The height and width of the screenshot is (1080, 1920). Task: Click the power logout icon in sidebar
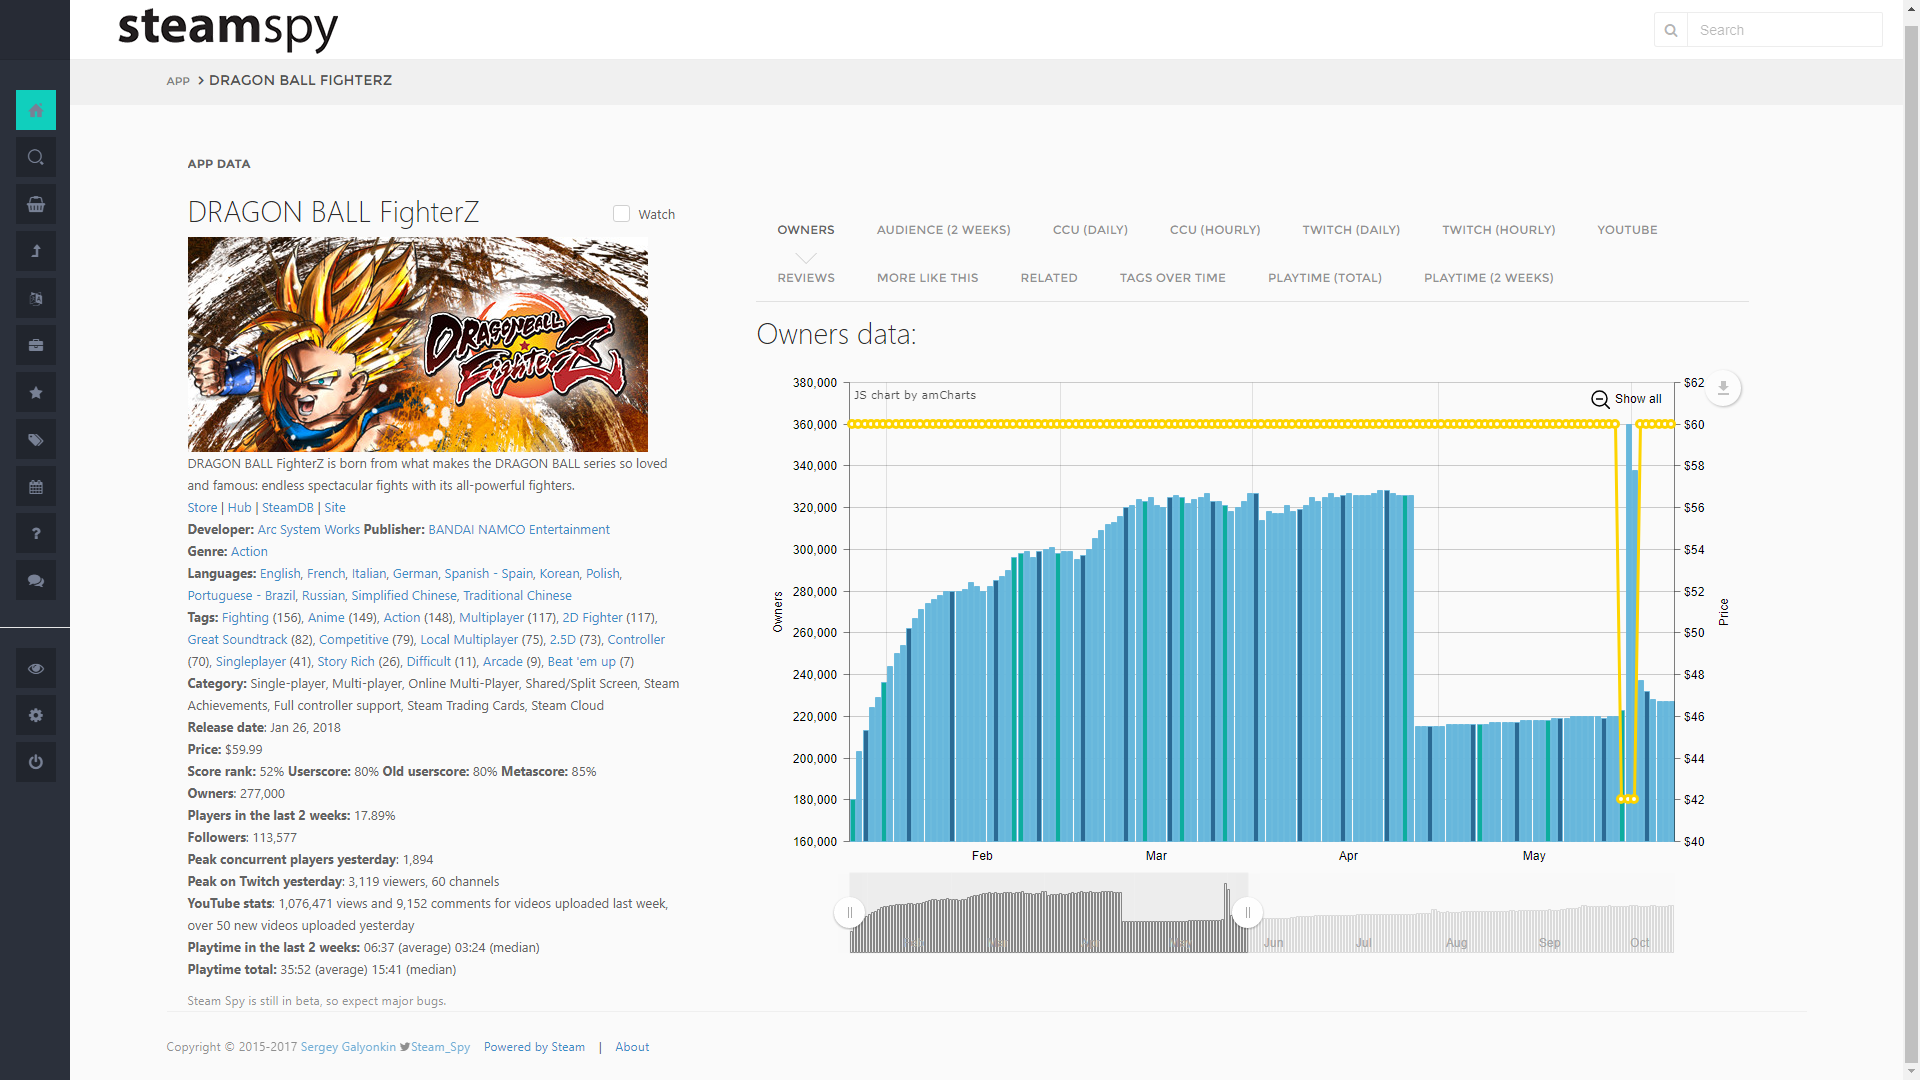[x=36, y=762]
